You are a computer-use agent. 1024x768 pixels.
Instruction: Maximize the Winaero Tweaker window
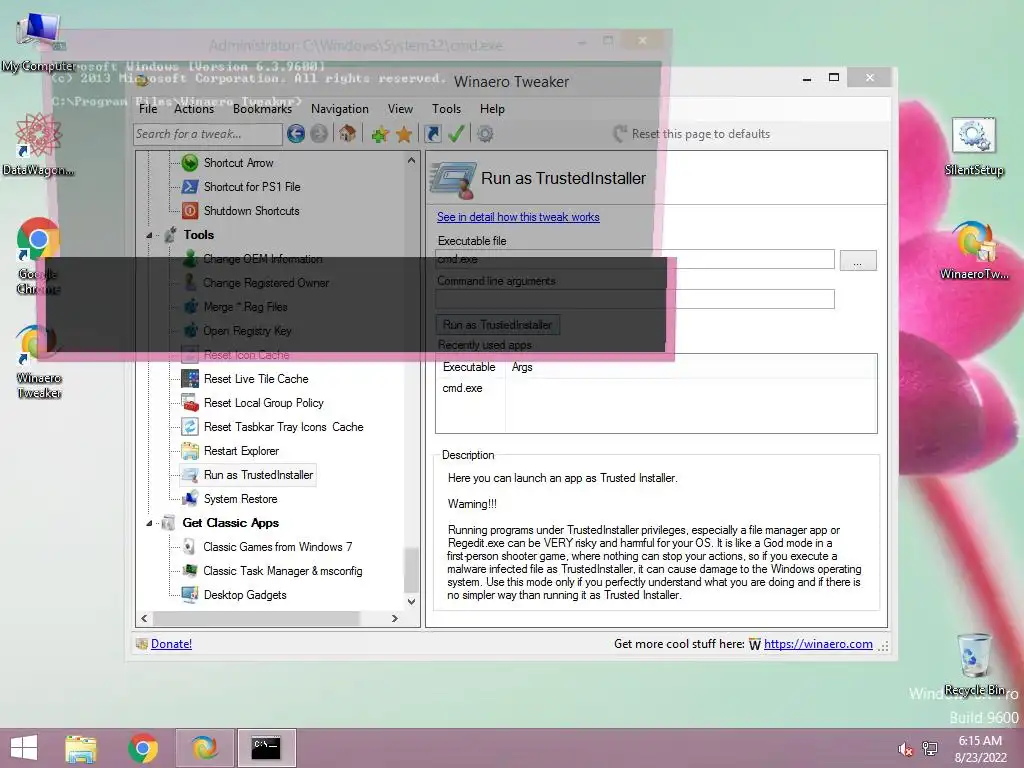(834, 78)
